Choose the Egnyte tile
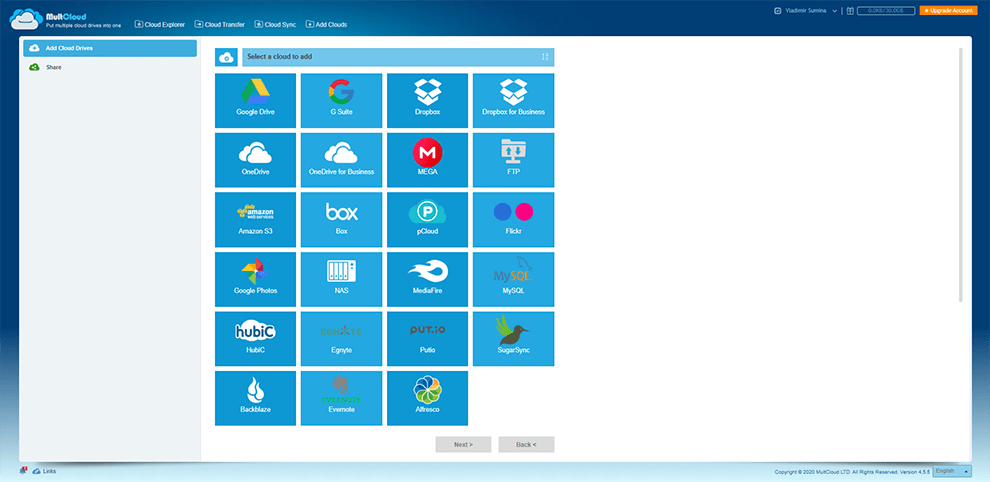The height and width of the screenshot is (482, 990). click(x=341, y=339)
